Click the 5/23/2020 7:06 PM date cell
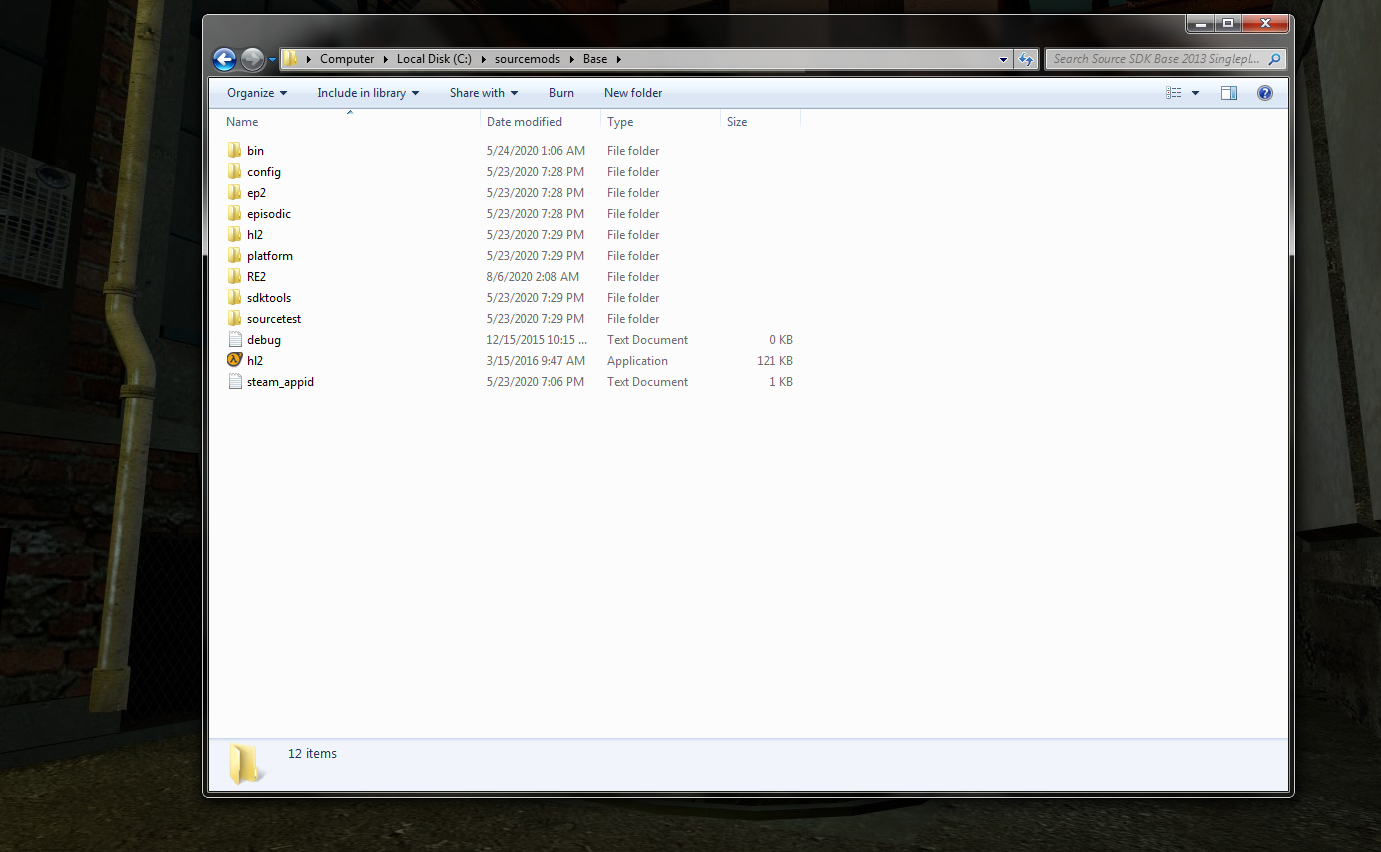 [536, 382]
